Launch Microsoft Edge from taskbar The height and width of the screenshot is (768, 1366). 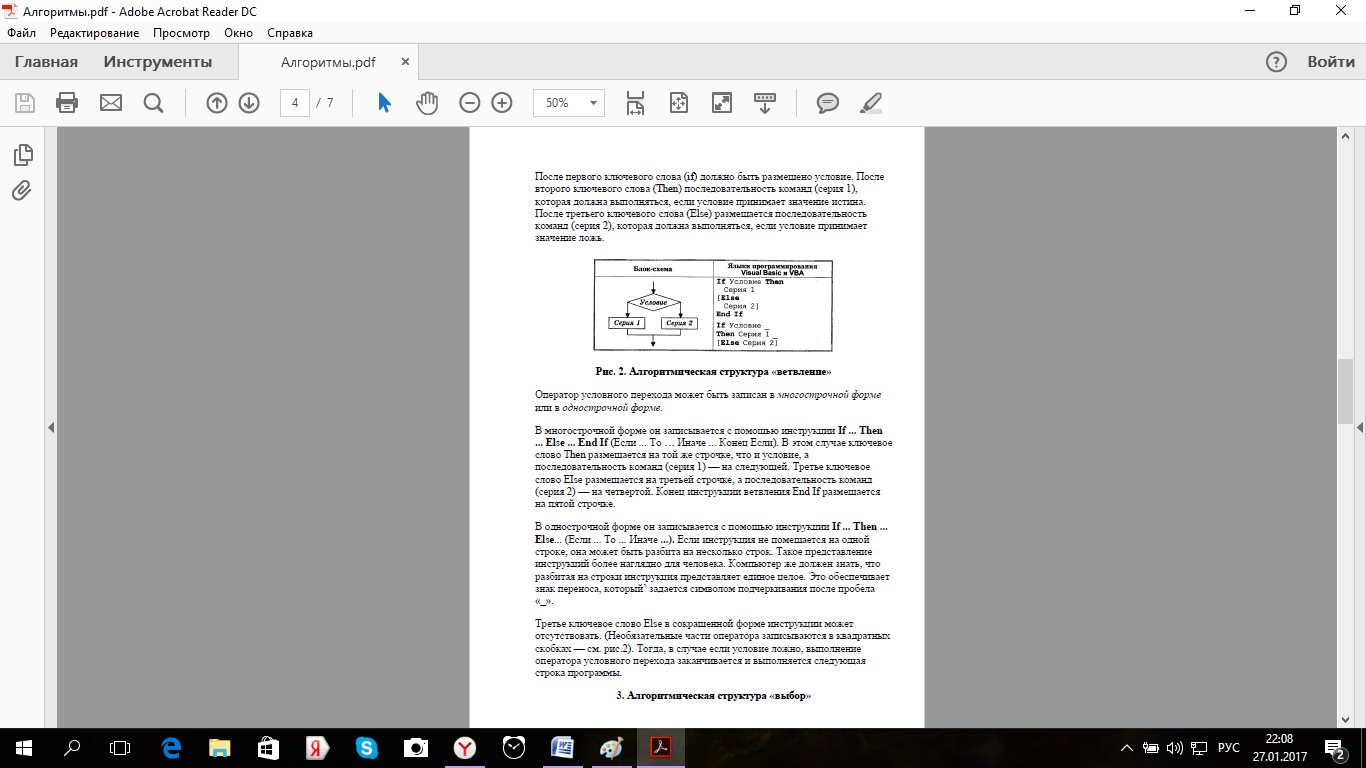click(171, 748)
